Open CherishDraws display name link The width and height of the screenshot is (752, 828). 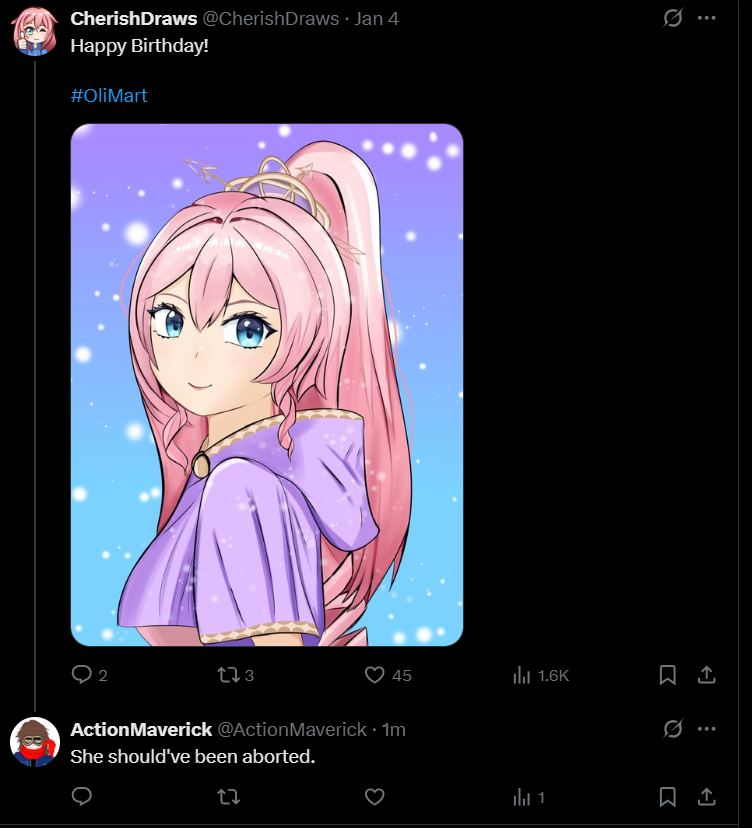click(134, 18)
